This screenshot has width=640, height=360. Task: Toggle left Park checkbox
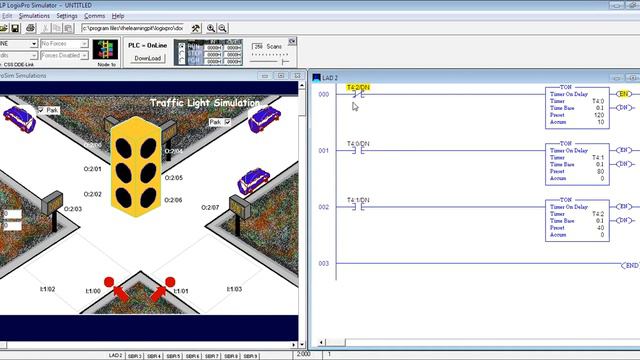click(41, 110)
